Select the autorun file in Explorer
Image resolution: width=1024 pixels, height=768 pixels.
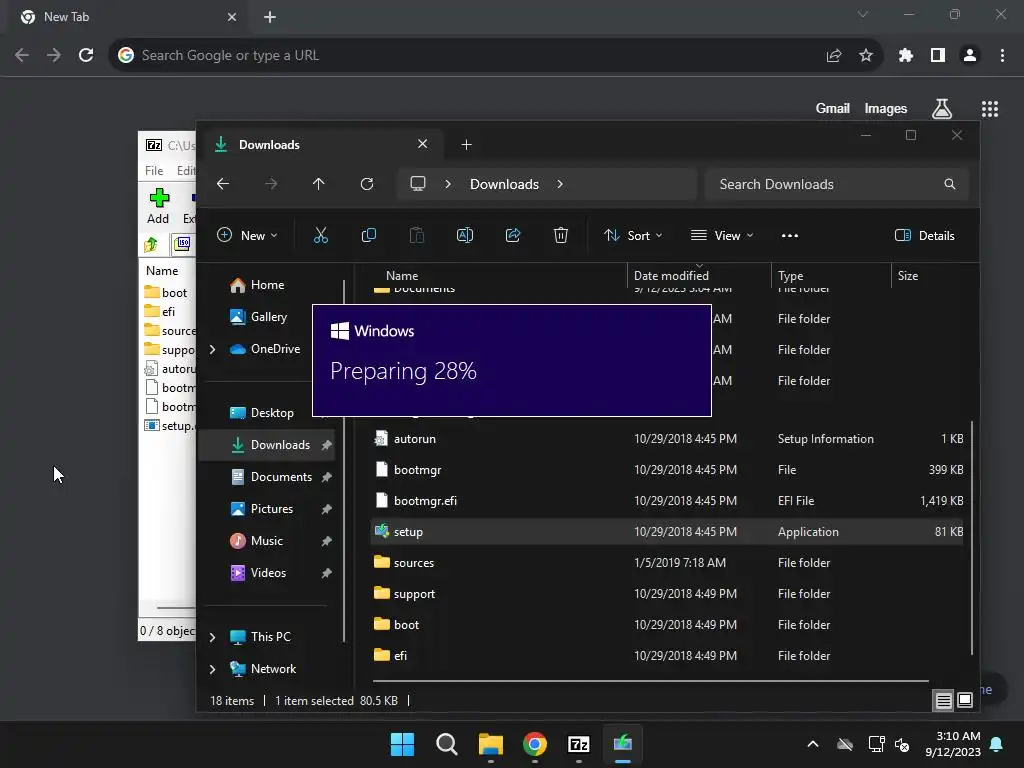click(668, 439)
